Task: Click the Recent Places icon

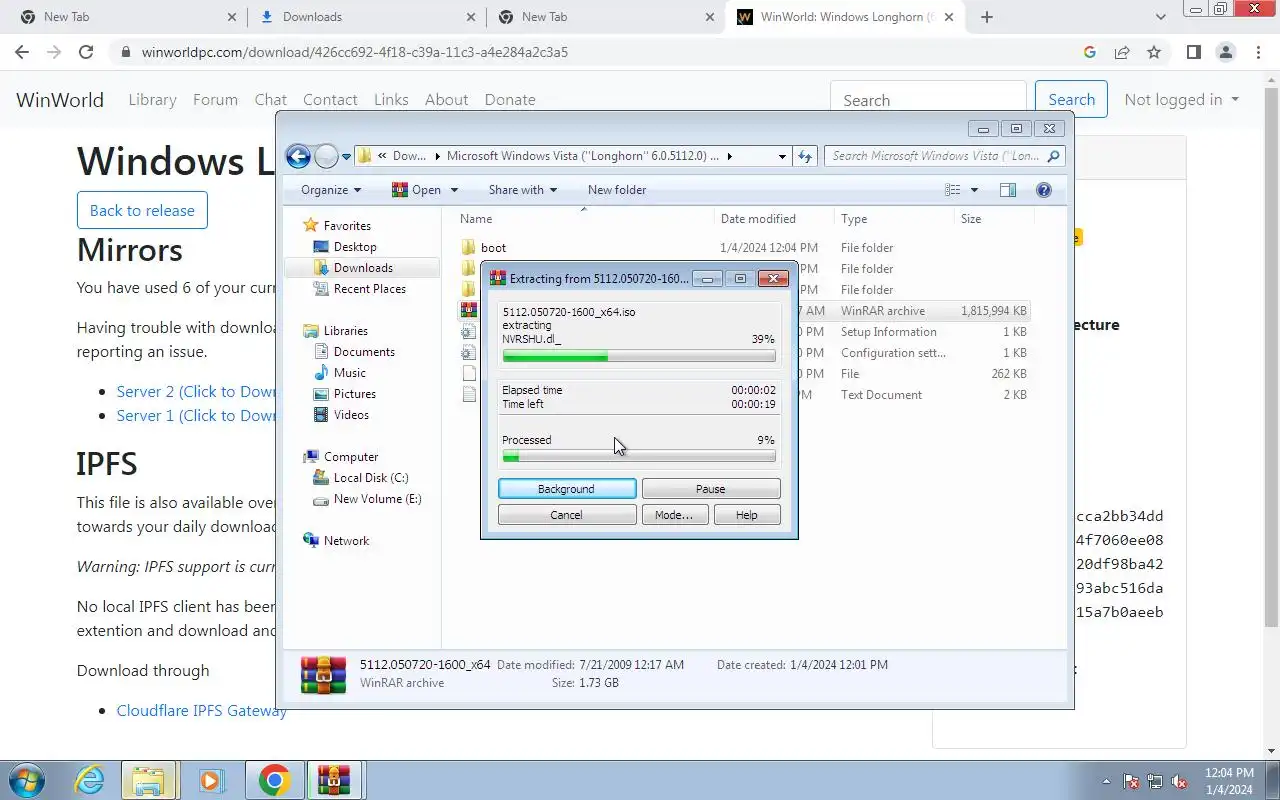Action: coord(321,289)
